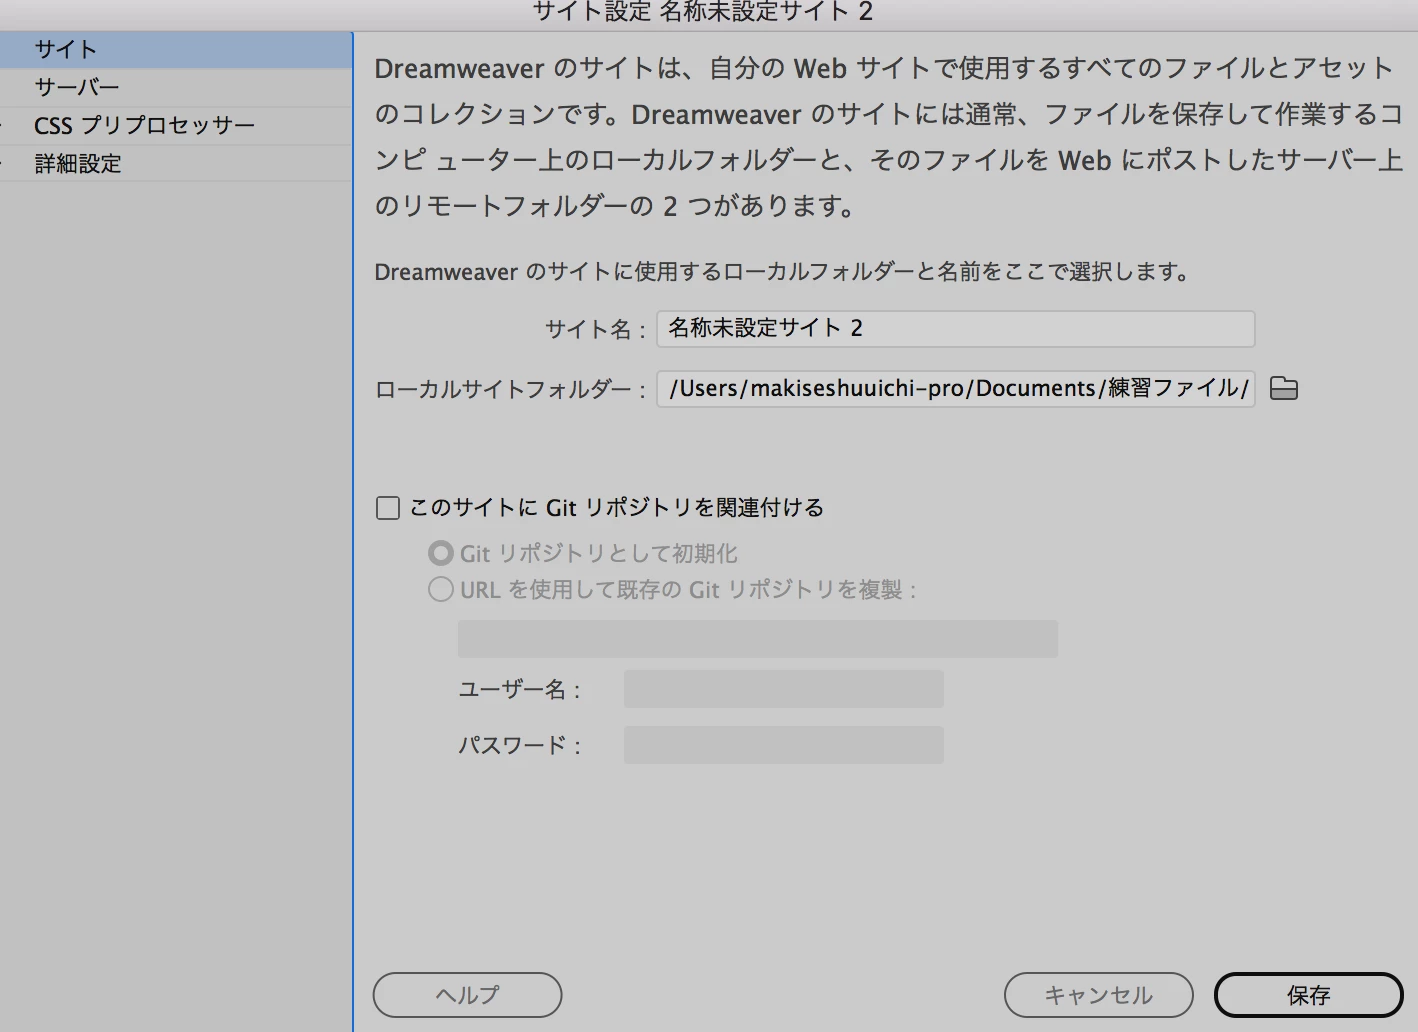
Task: Select サイト category in sidebar
Action: click(176, 49)
